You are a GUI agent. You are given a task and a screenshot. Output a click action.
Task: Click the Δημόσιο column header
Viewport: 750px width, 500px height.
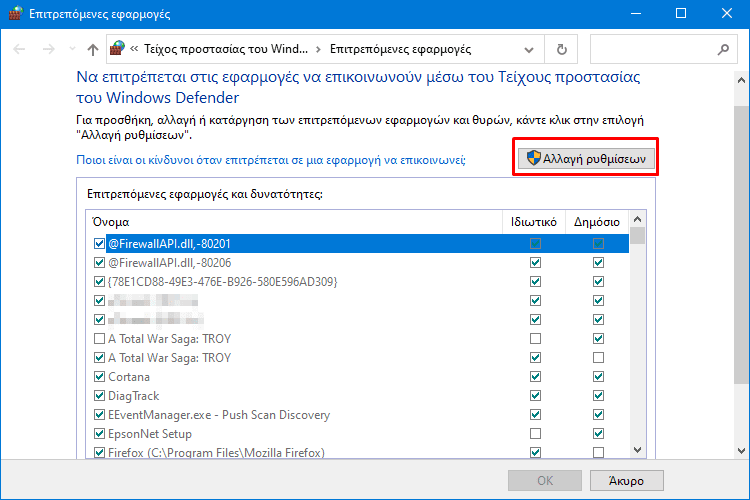pyautogui.click(x=597, y=222)
